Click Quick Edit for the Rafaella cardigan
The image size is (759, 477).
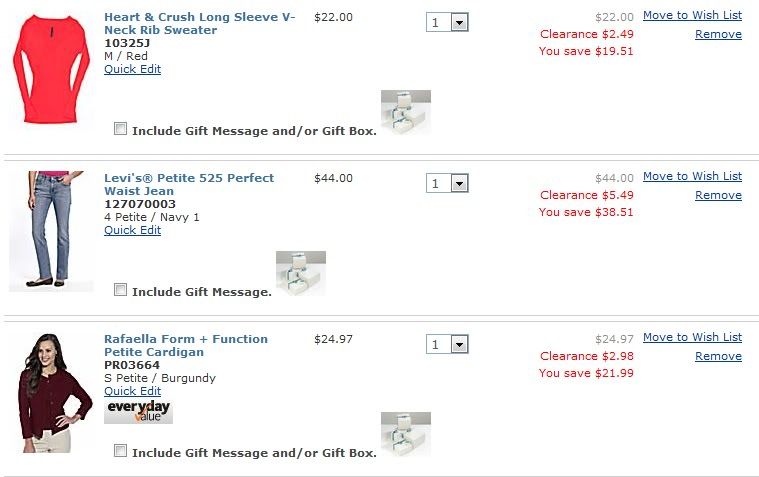coord(132,391)
